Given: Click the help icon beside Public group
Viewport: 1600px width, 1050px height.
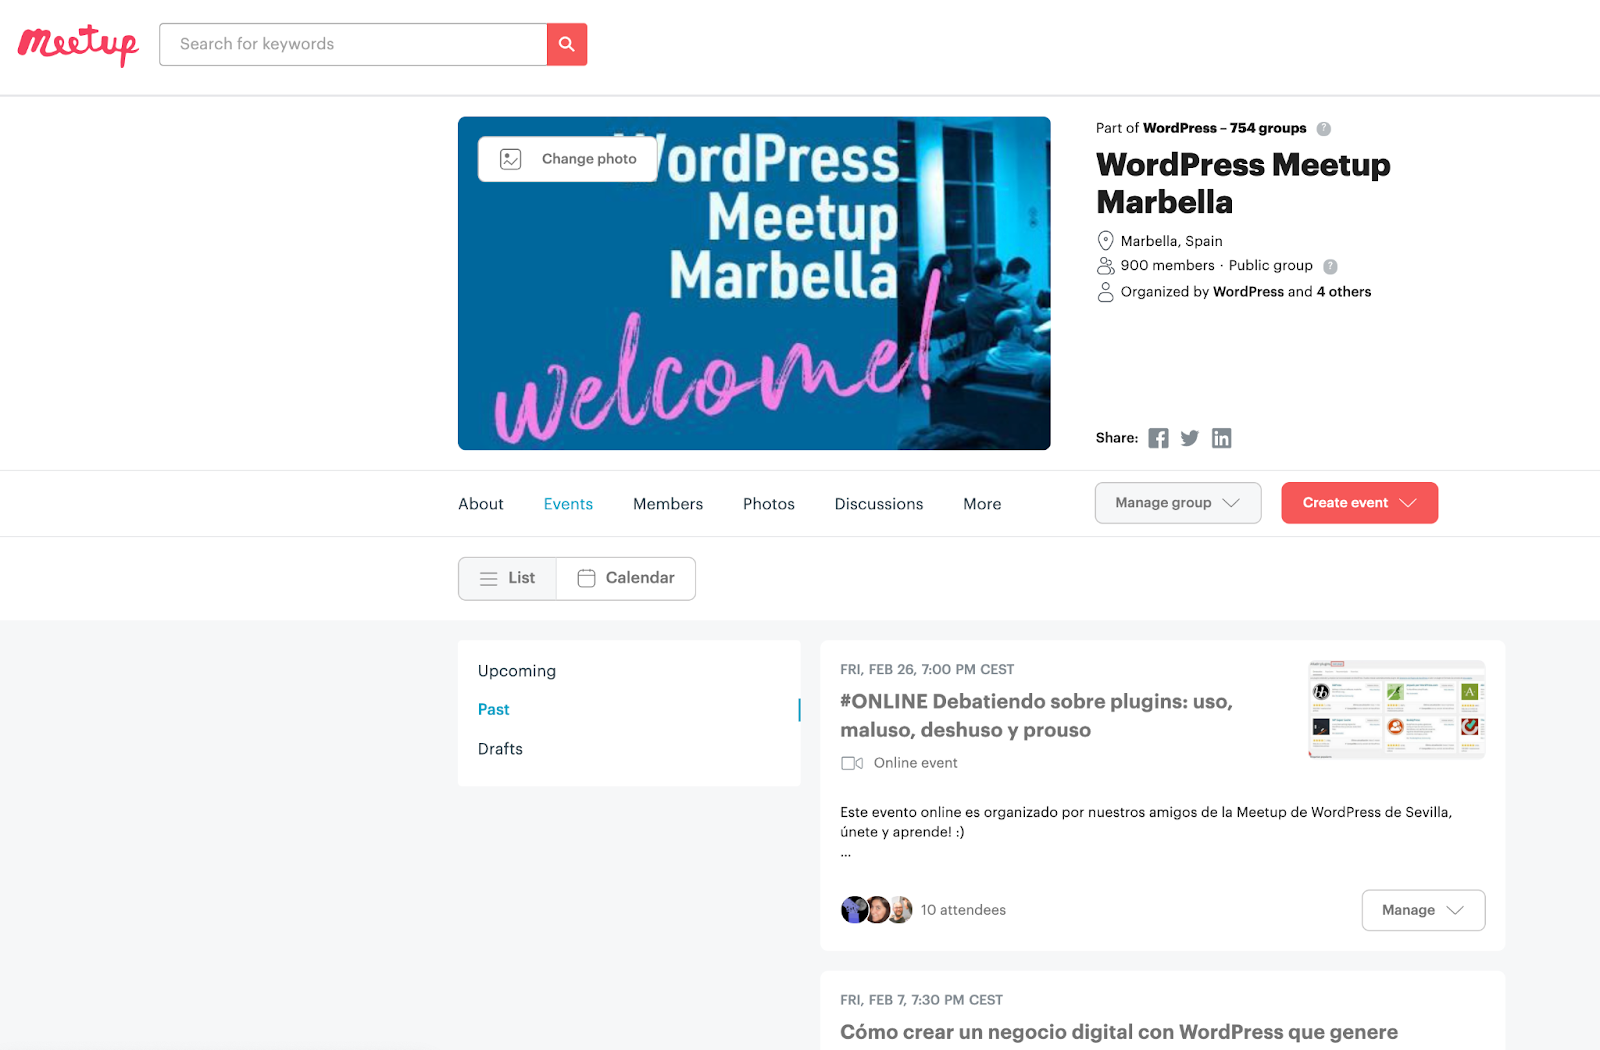Looking at the screenshot, I should pyautogui.click(x=1330, y=266).
